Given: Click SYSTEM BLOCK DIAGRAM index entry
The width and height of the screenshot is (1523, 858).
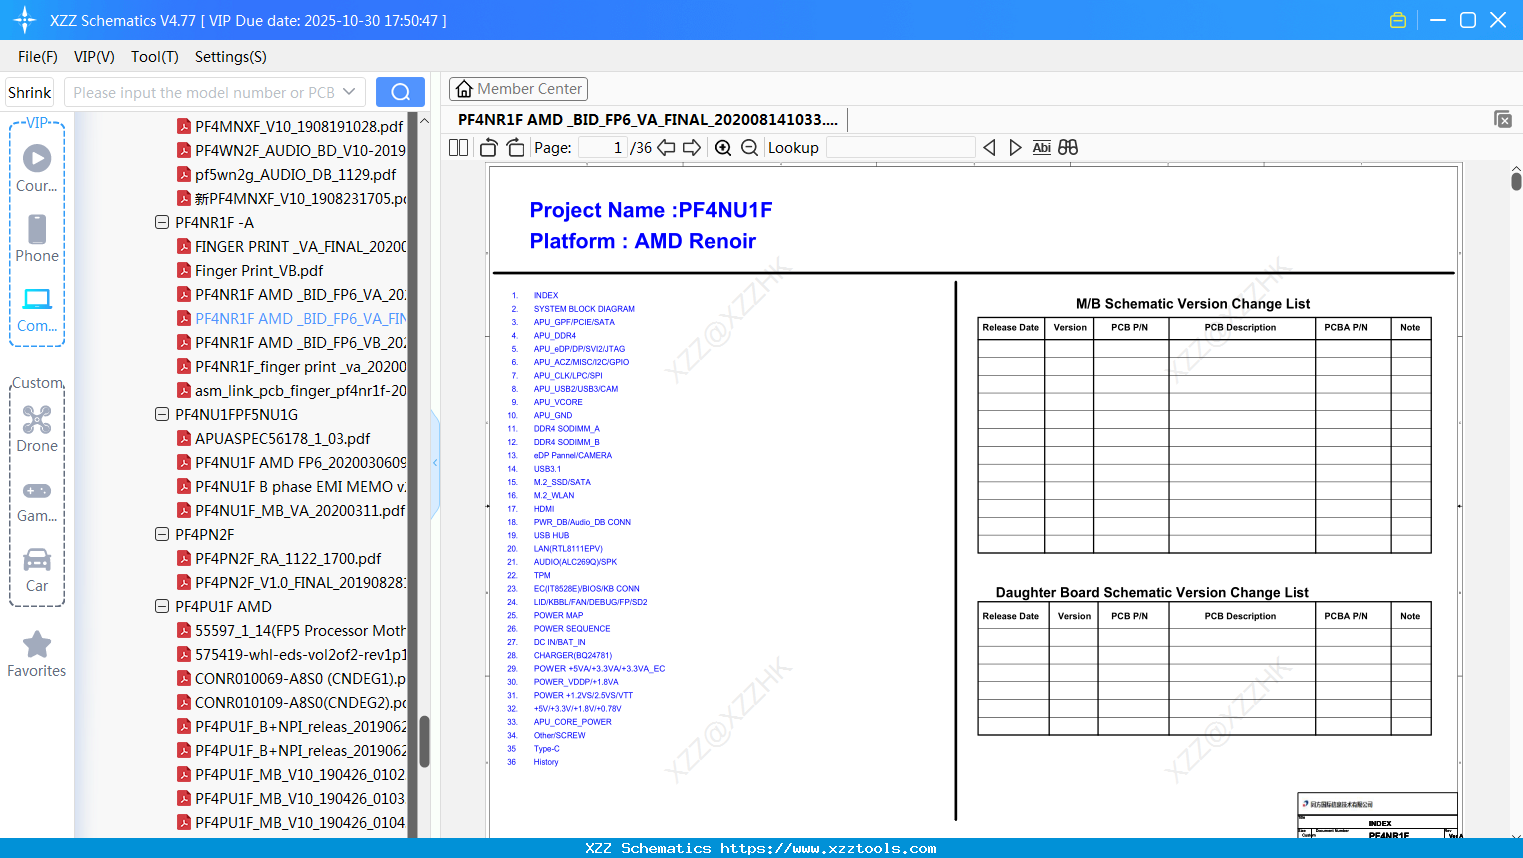Looking at the screenshot, I should [584, 309].
